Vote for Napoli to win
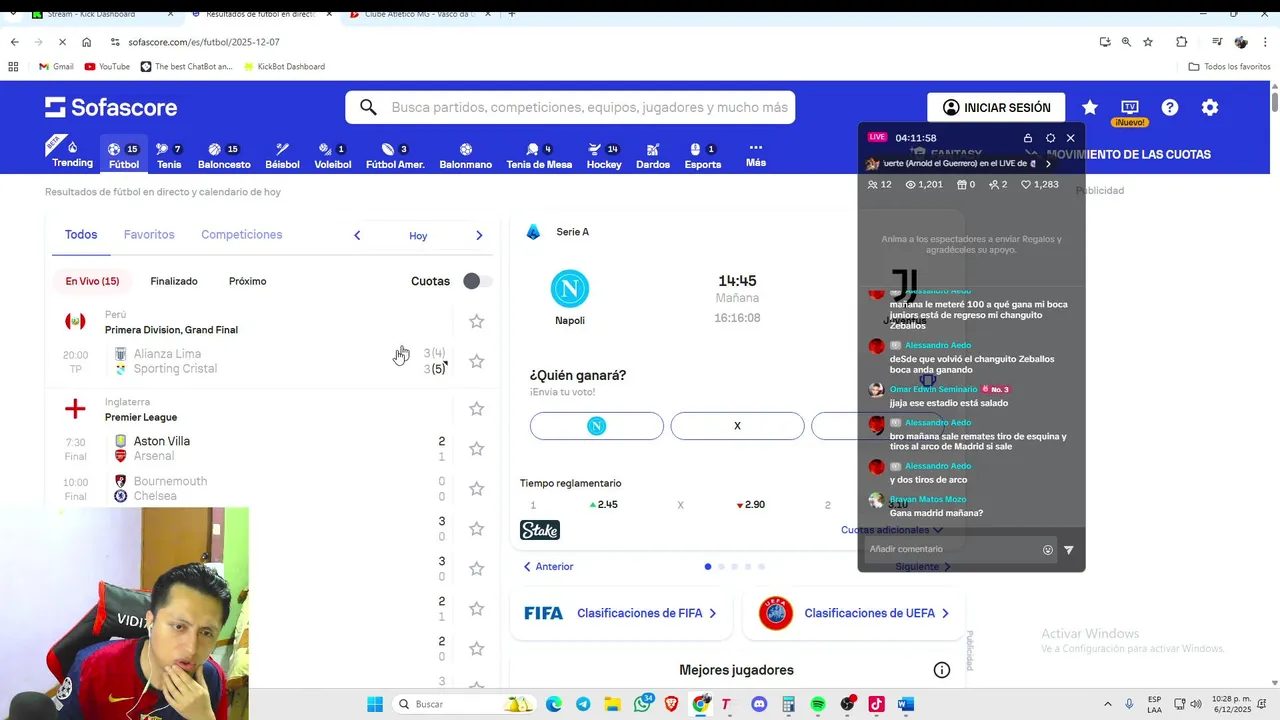 coord(597,426)
